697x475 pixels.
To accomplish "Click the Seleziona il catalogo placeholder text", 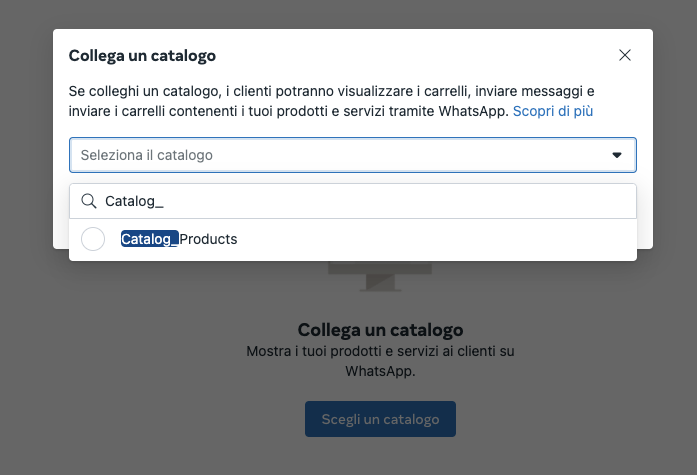I will click(147, 155).
